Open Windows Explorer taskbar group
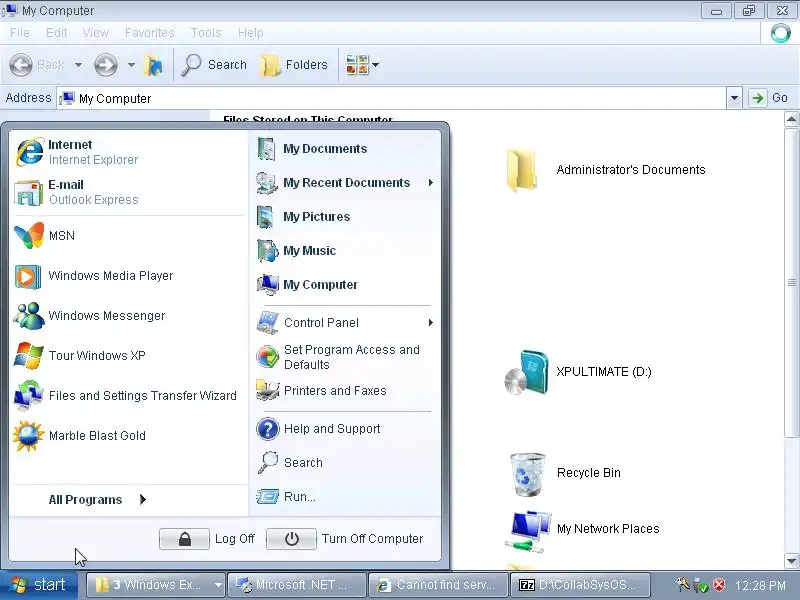Screen dimensions: 800x600 coord(156,585)
